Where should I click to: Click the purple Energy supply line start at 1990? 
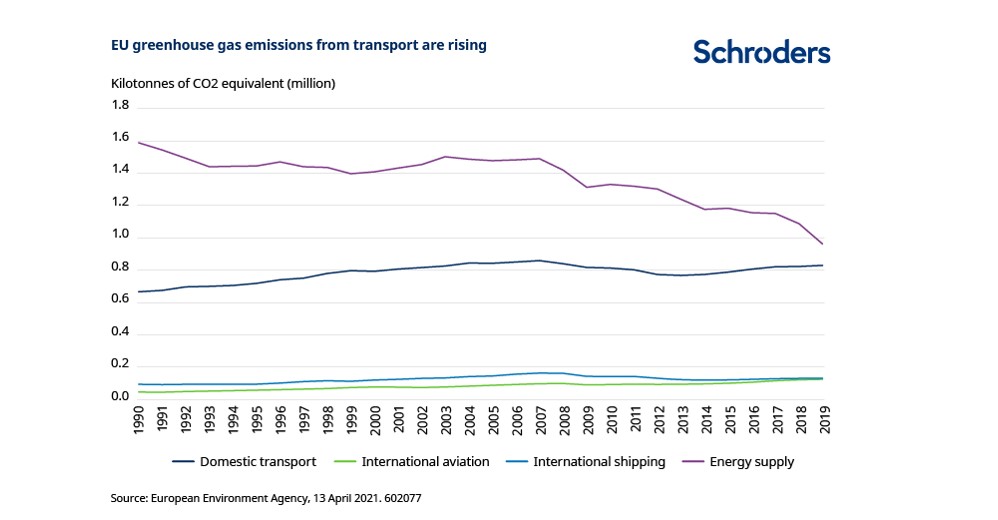point(139,142)
